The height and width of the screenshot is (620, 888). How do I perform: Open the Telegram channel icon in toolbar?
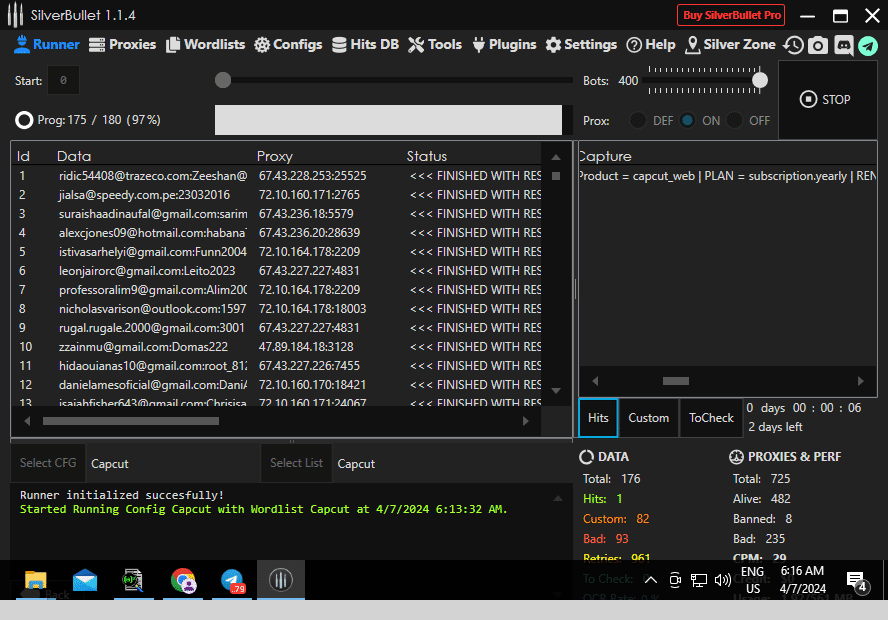pyautogui.click(x=867, y=45)
